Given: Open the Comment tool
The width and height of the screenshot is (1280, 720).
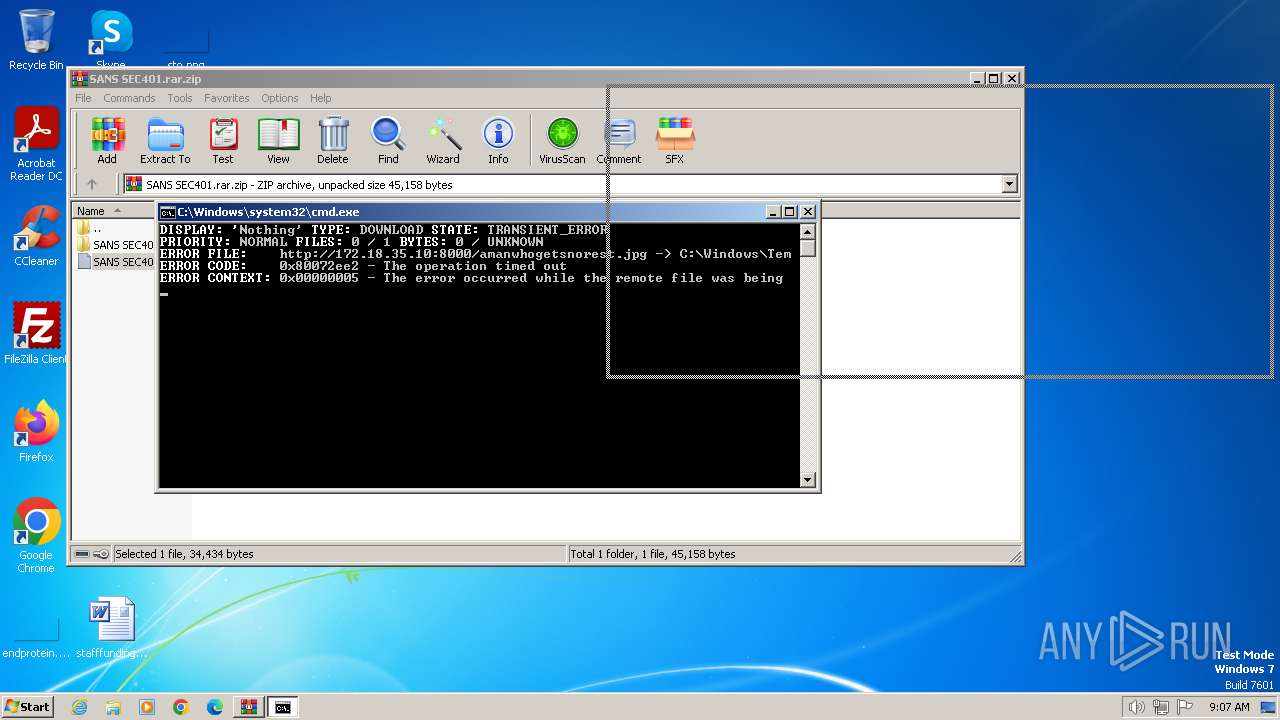Looking at the screenshot, I should [619, 140].
